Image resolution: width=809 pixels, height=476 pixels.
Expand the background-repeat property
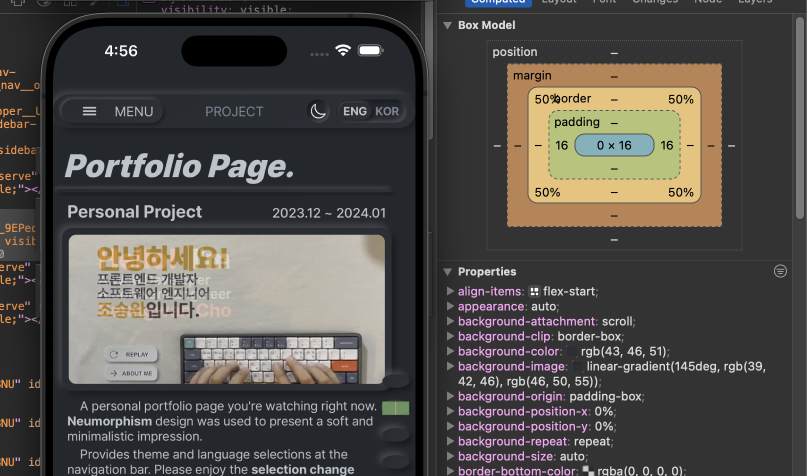coord(450,441)
